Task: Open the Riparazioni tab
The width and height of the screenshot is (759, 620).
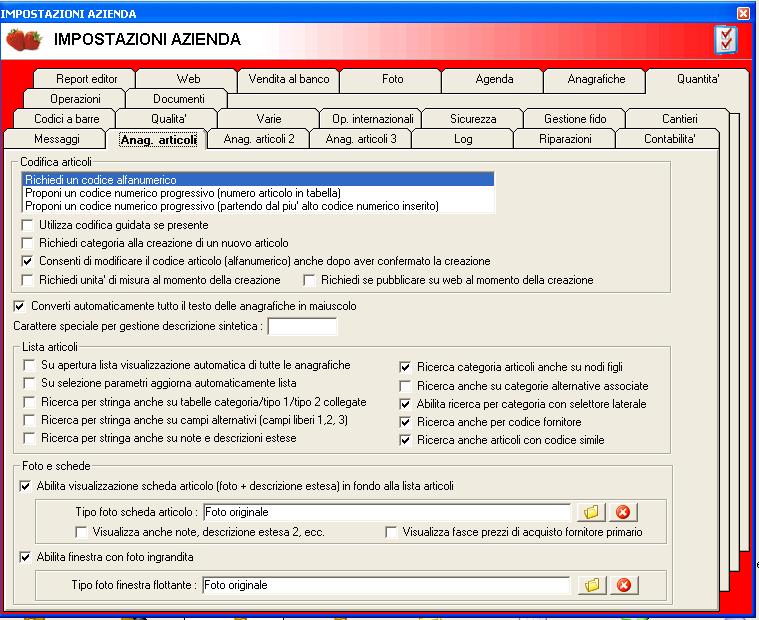Action: [565, 139]
